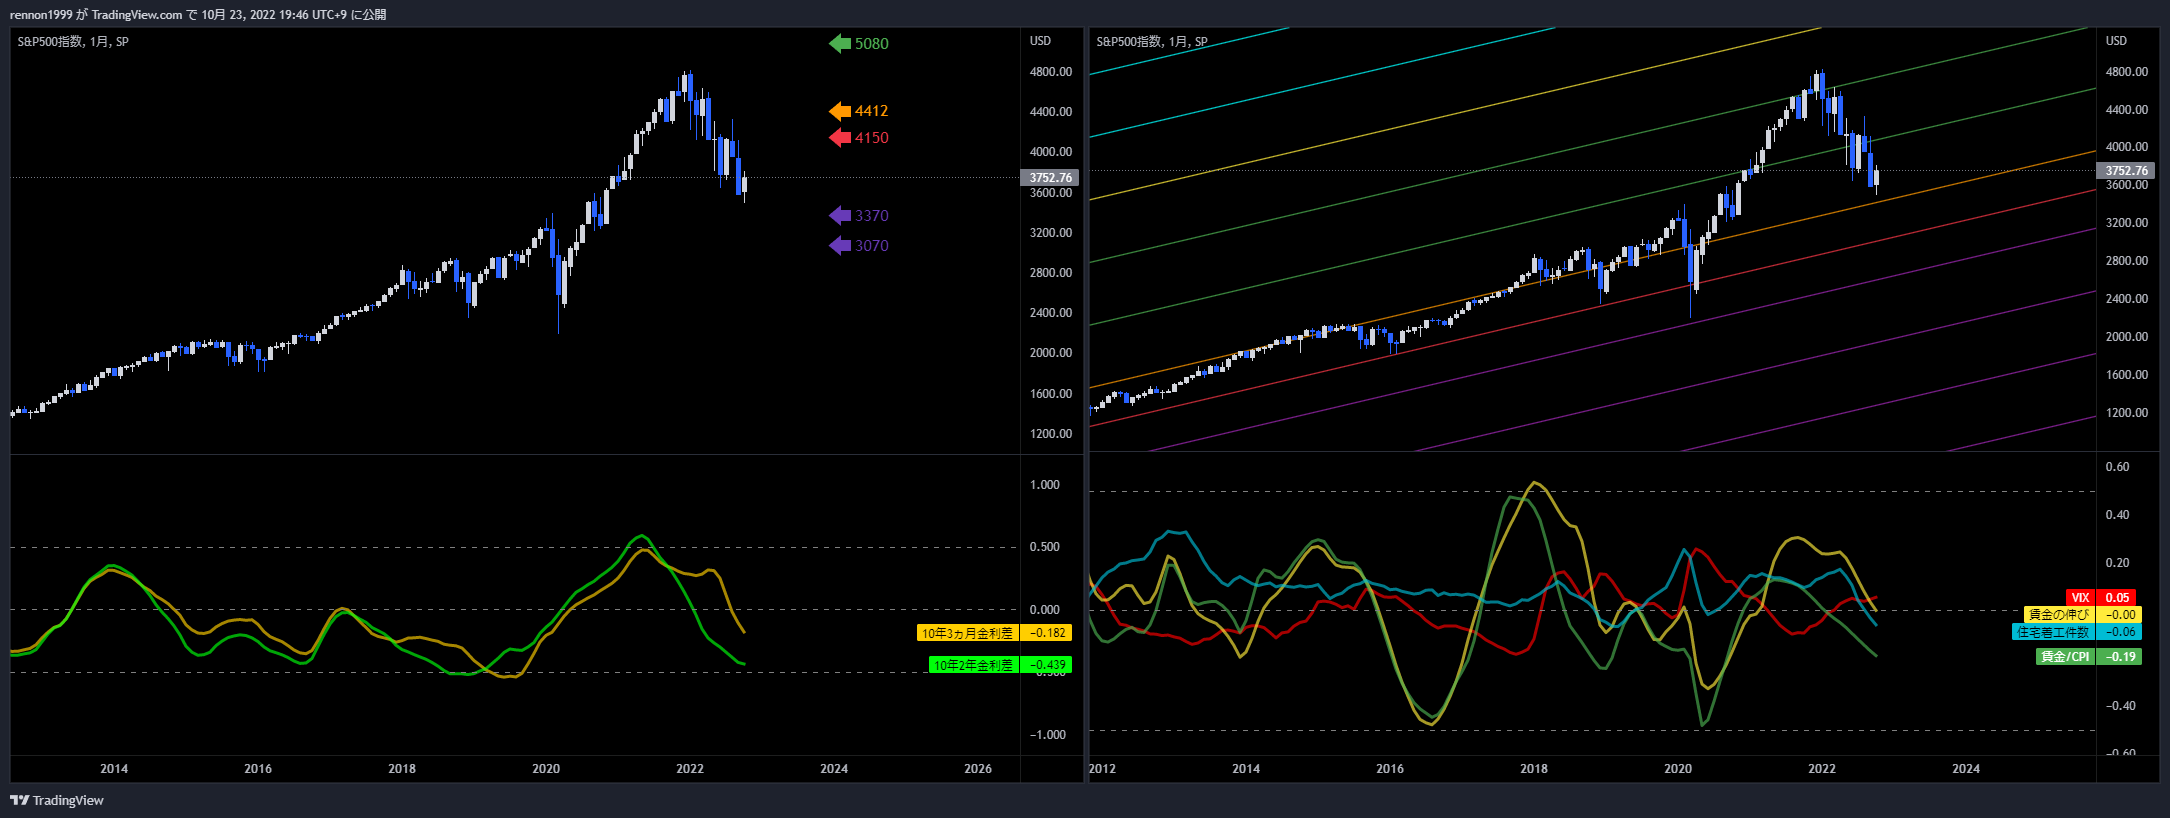Click the -0.06 value tag

coord(2120,632)
